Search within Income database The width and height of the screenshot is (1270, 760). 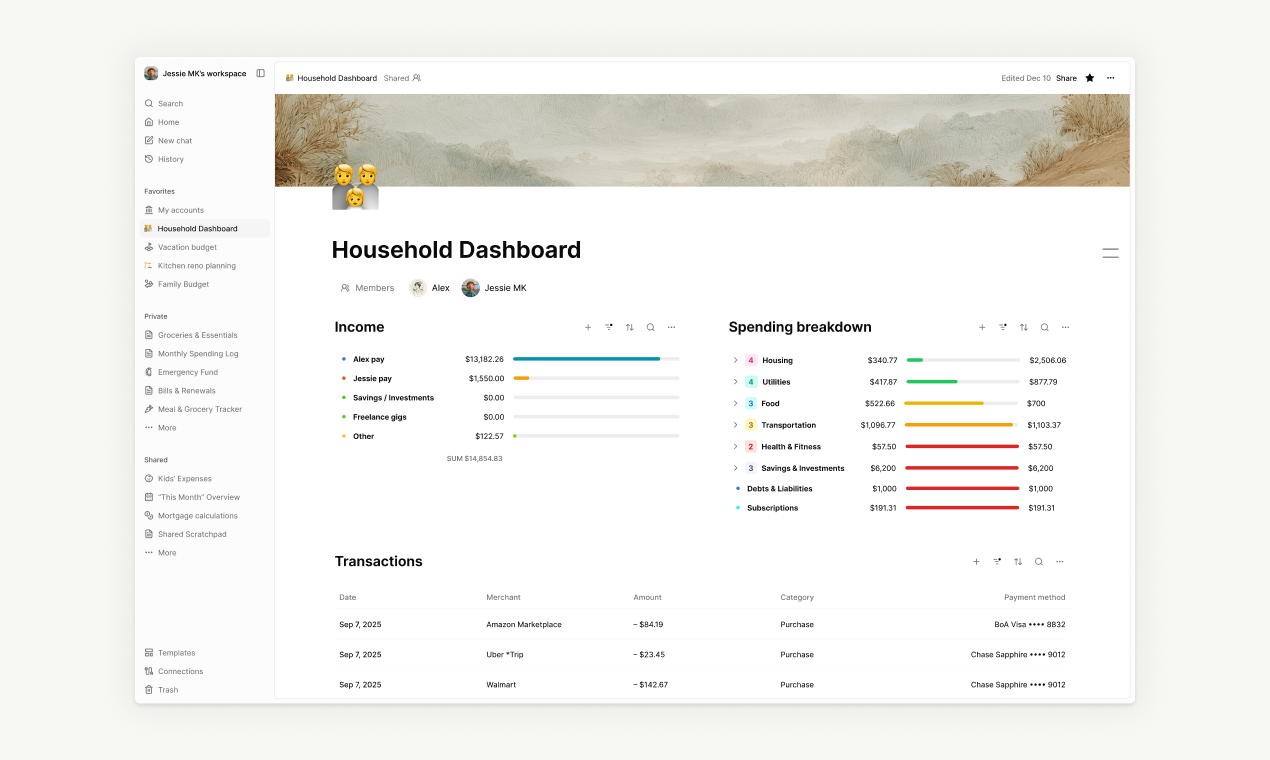pos(651,327)
